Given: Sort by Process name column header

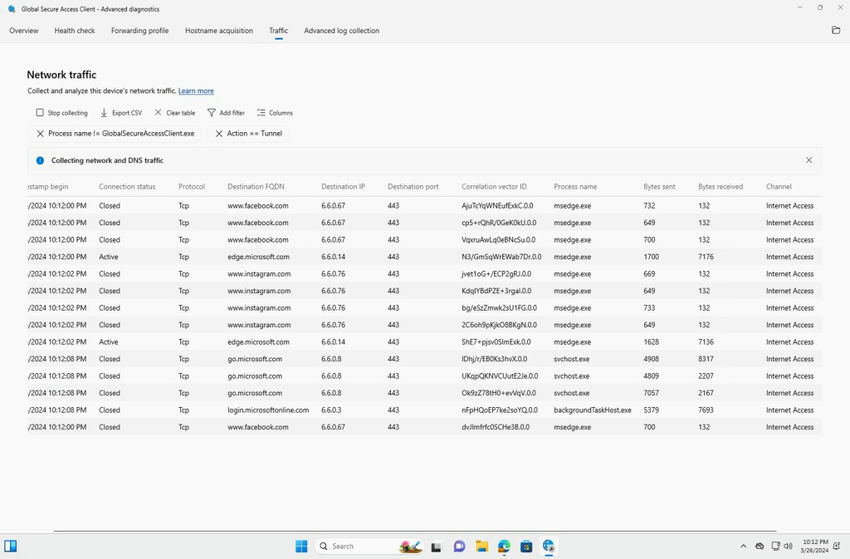Looking at the screenshot, I should coord(575,187).
